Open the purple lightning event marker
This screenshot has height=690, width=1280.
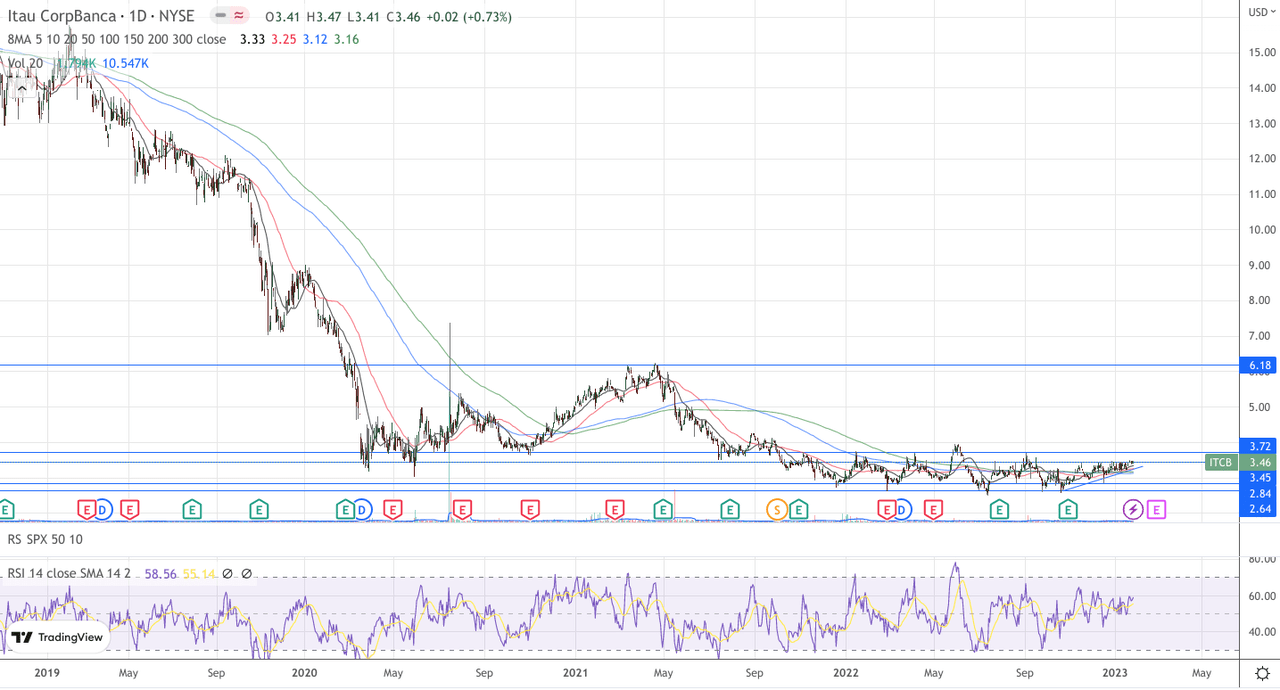(1133, 510)
